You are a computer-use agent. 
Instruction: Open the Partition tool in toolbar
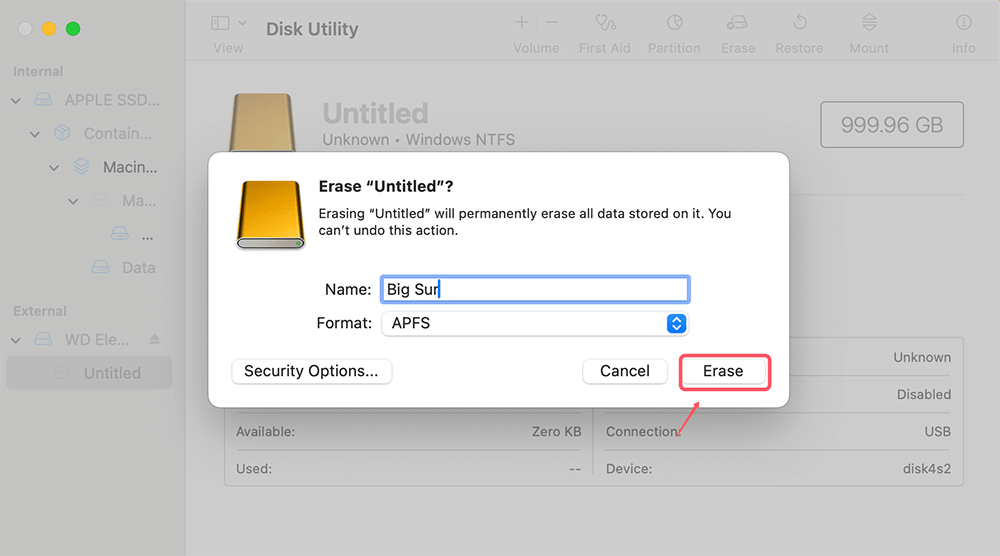(x=674, y=23)
